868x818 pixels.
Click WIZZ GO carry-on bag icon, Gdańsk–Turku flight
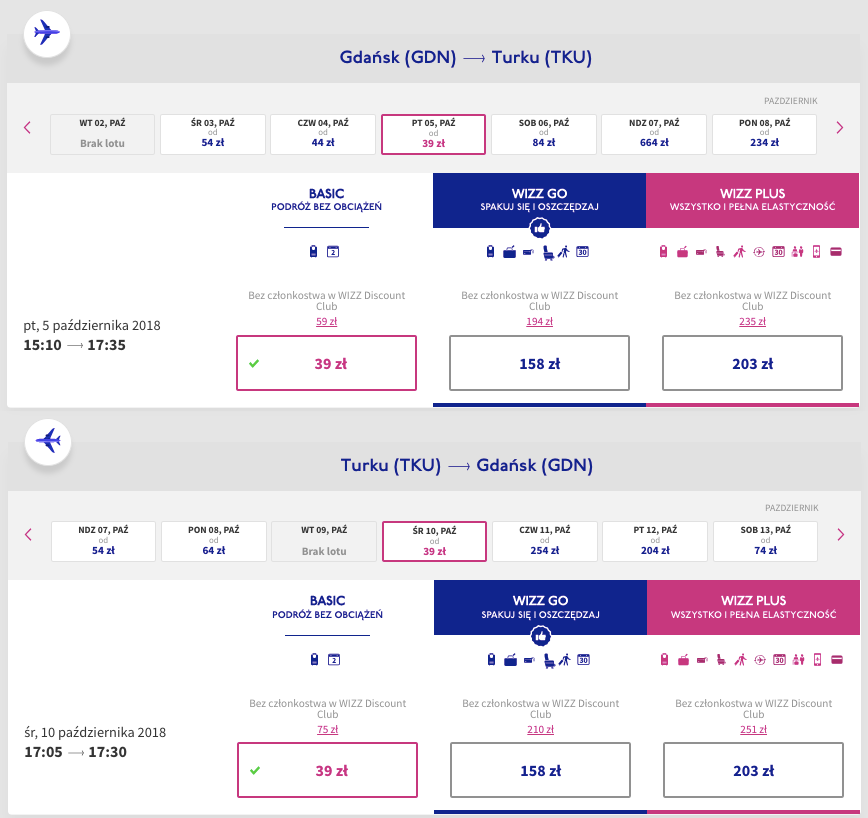click(490, 252)
